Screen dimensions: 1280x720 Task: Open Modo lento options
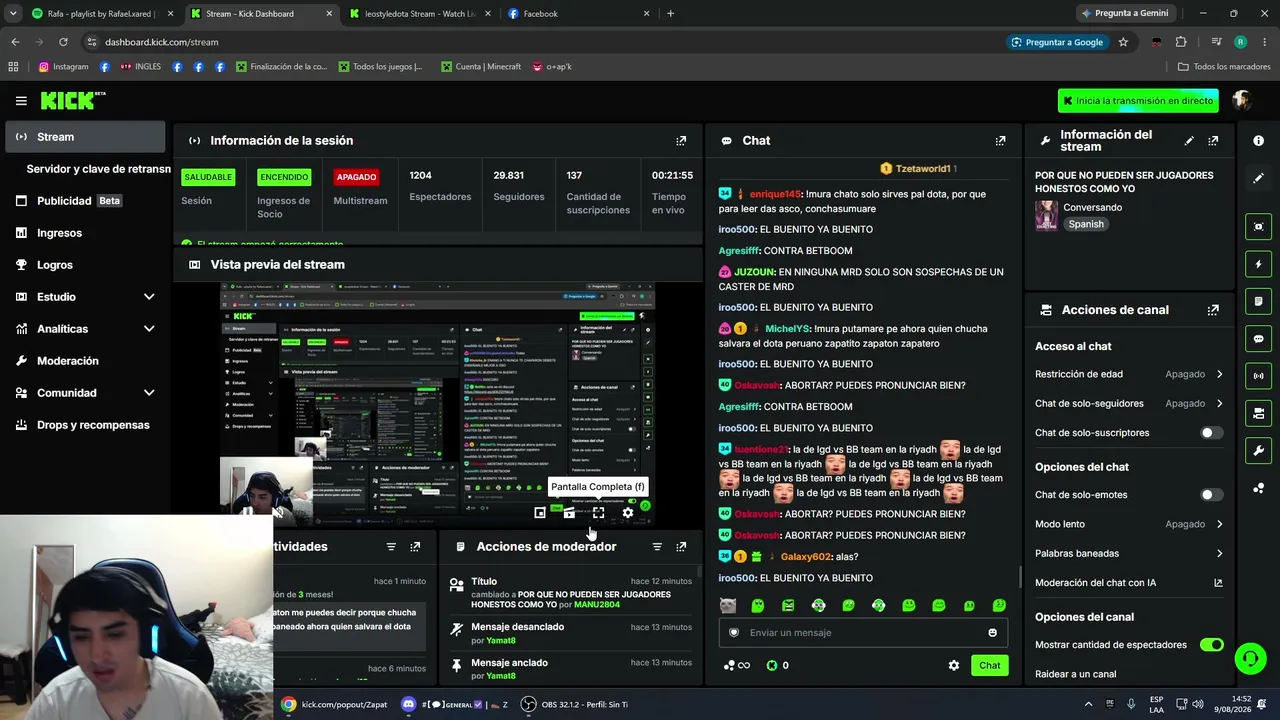coord(1129,524)
